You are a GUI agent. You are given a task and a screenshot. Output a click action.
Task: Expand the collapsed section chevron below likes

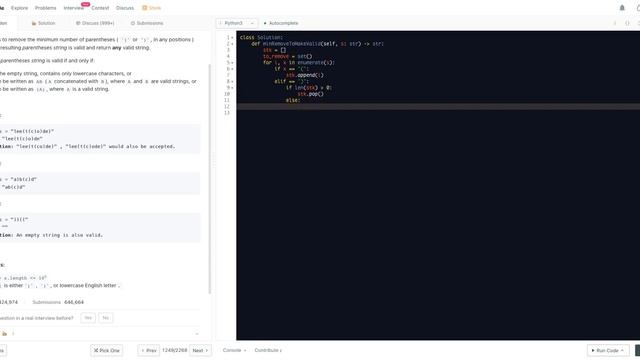point(197,334)
